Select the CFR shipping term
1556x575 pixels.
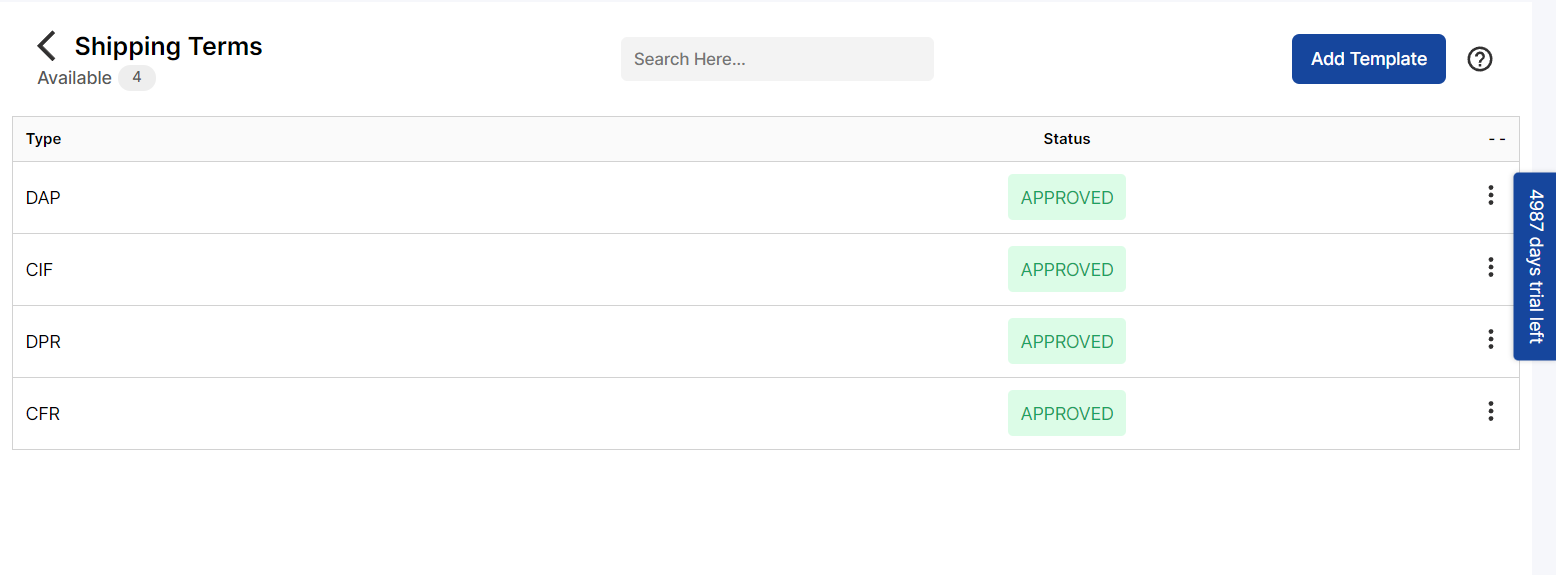43,414
